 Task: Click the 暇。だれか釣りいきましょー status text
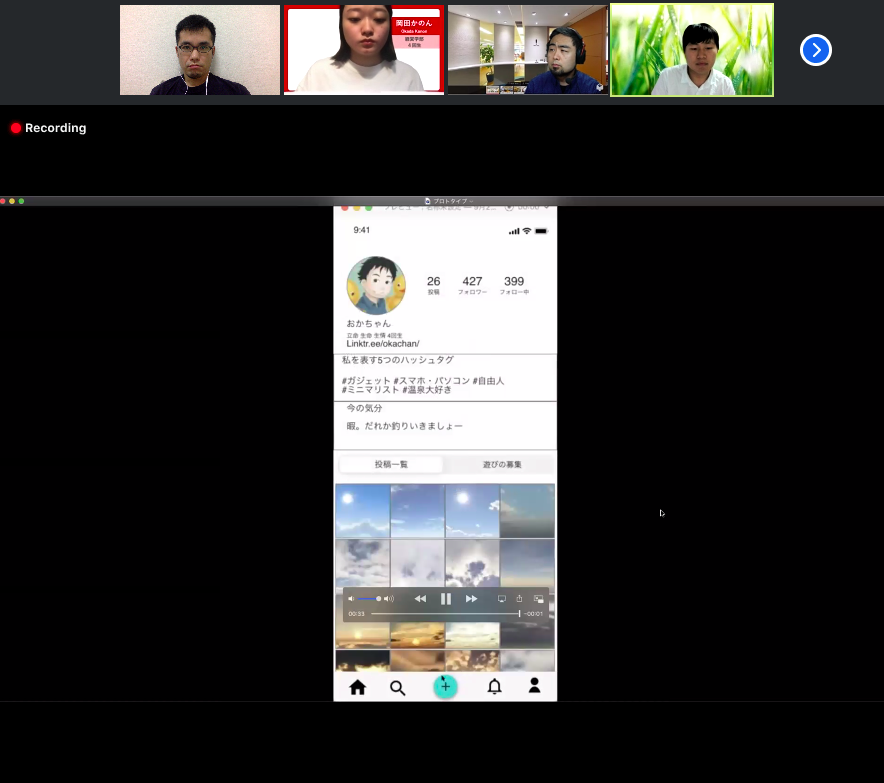404,426
